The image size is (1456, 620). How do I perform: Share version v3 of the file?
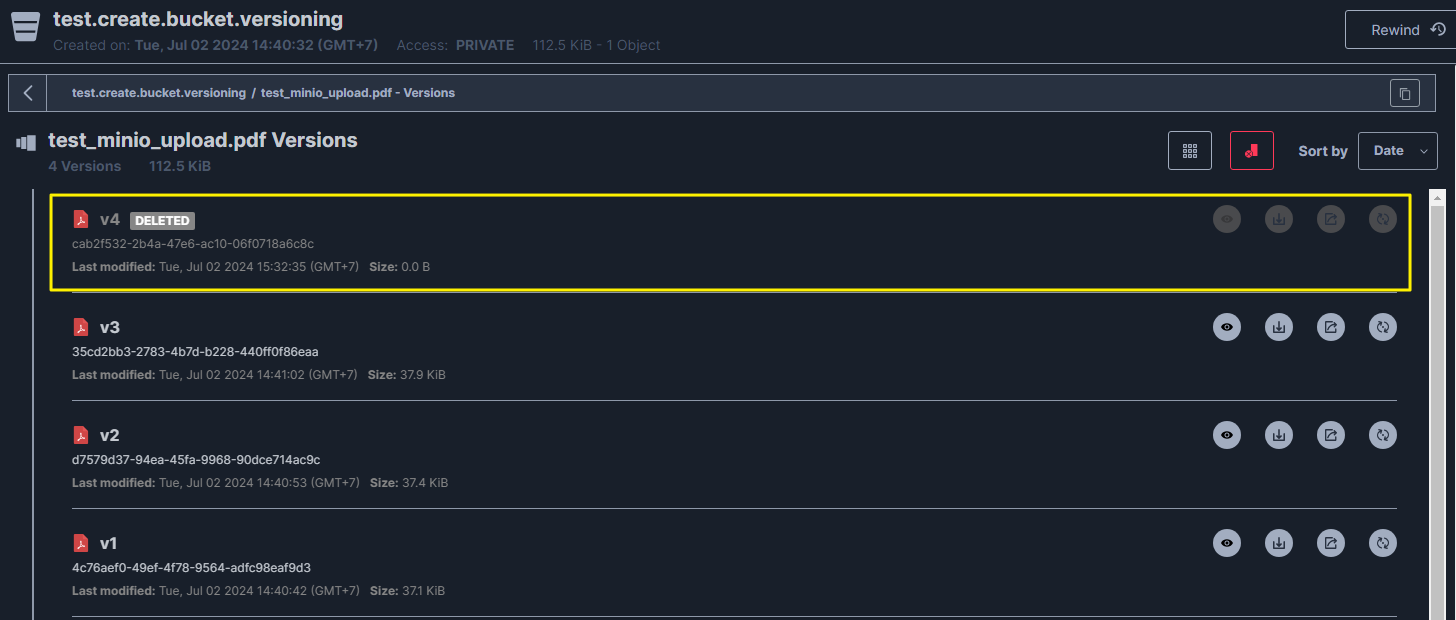tap(1331, 327)
